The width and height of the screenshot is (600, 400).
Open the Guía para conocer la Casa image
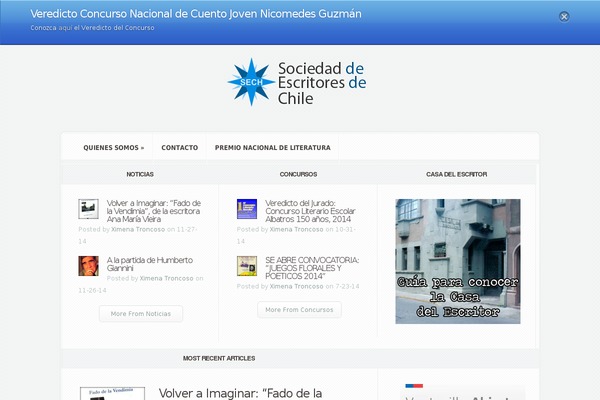458,261
